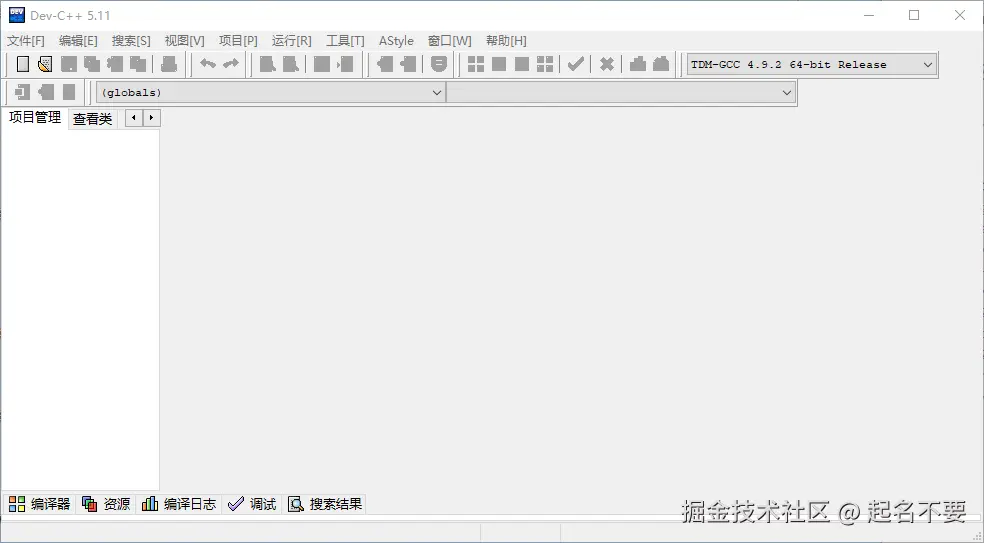The image size is (984, 543).
Task: Open the 编译日志 bottom tab
Action: (x=179, y=504)
